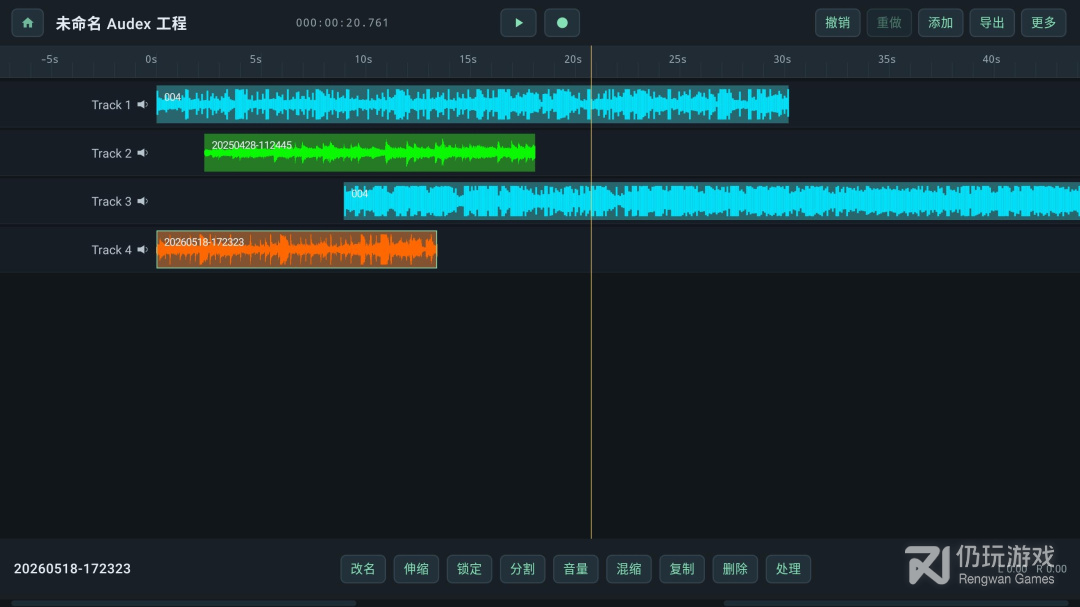Click the 删除 delete tool
1080x607 pixels.
(x=735, y=569)
